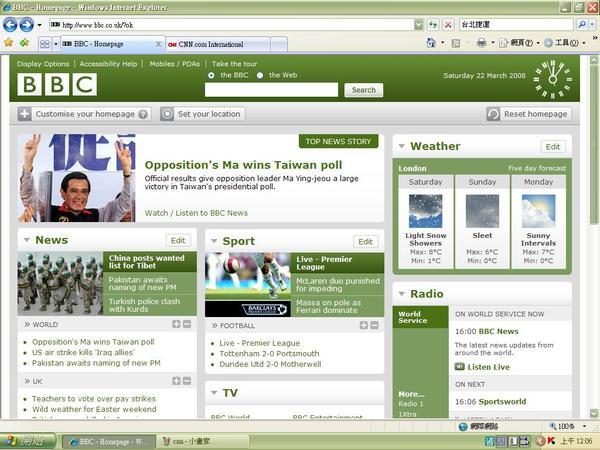Click the RSS feeds icon in IE toolbar
Viewport: 600px width, 450px height.
(455, 43)
